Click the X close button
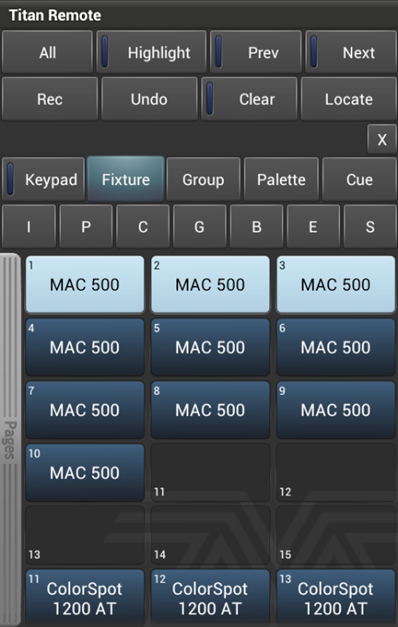Viewport: 398px width, 627px height. point(382,139)
